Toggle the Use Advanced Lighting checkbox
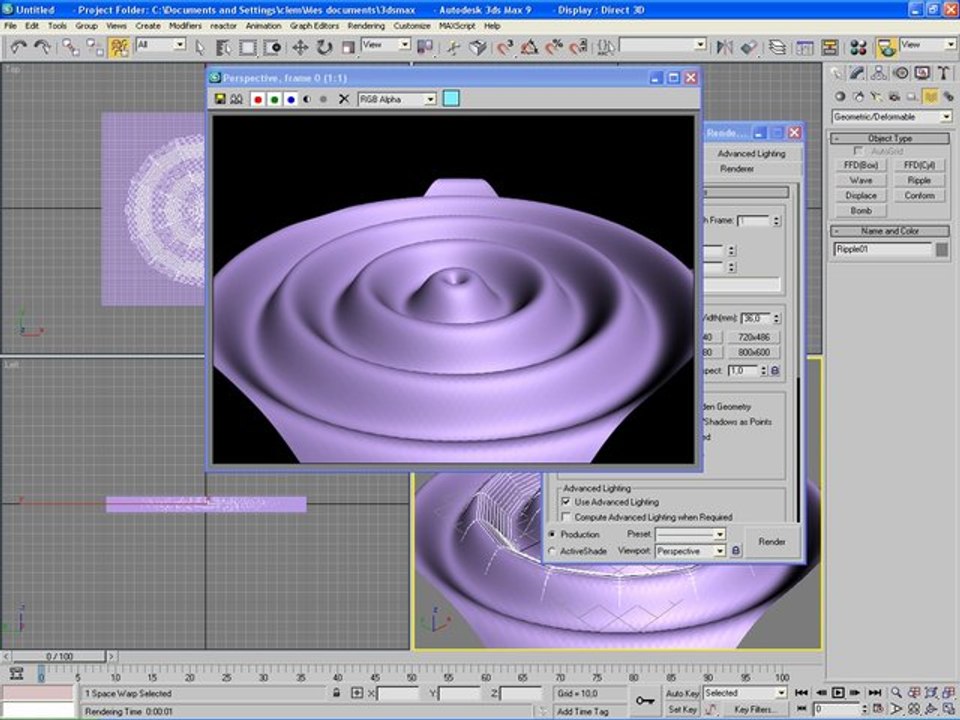Viewport: 960px width, 720px height. tap(566, 501)
